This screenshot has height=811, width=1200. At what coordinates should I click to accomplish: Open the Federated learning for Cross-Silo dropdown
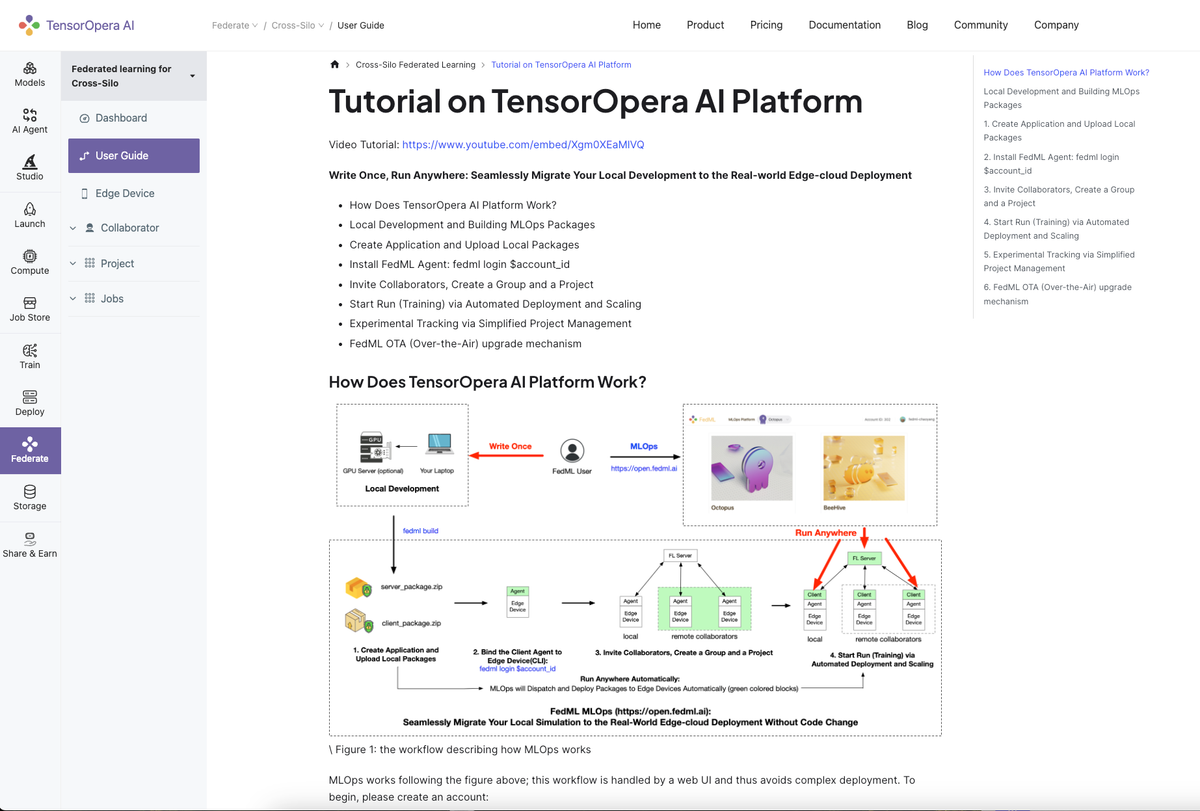pyautogui.click(x=133, y=75)
